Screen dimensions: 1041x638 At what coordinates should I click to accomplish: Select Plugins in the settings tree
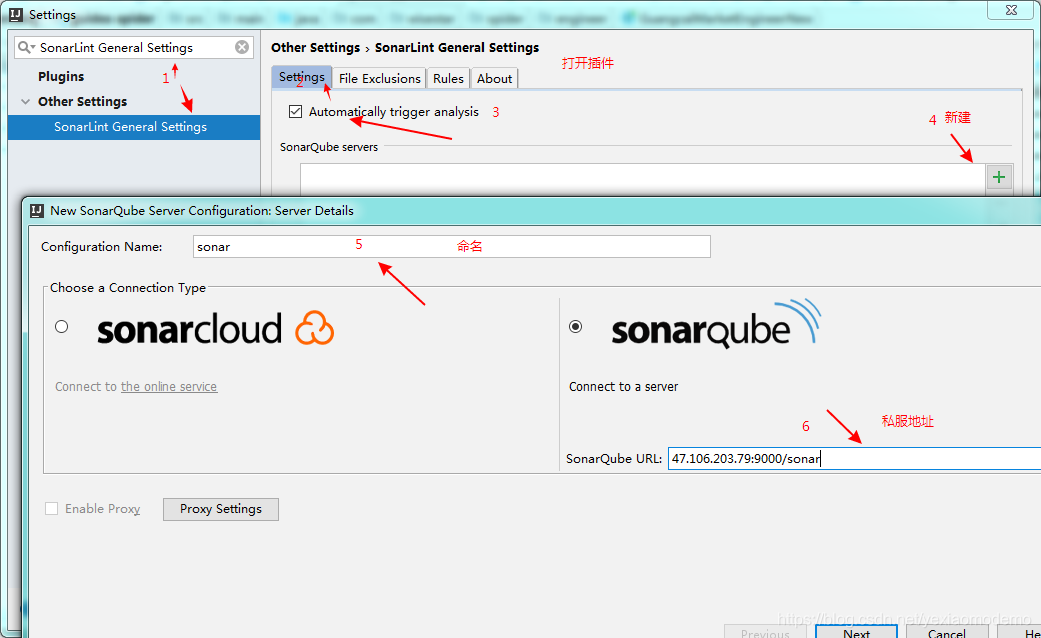[61, 76]
